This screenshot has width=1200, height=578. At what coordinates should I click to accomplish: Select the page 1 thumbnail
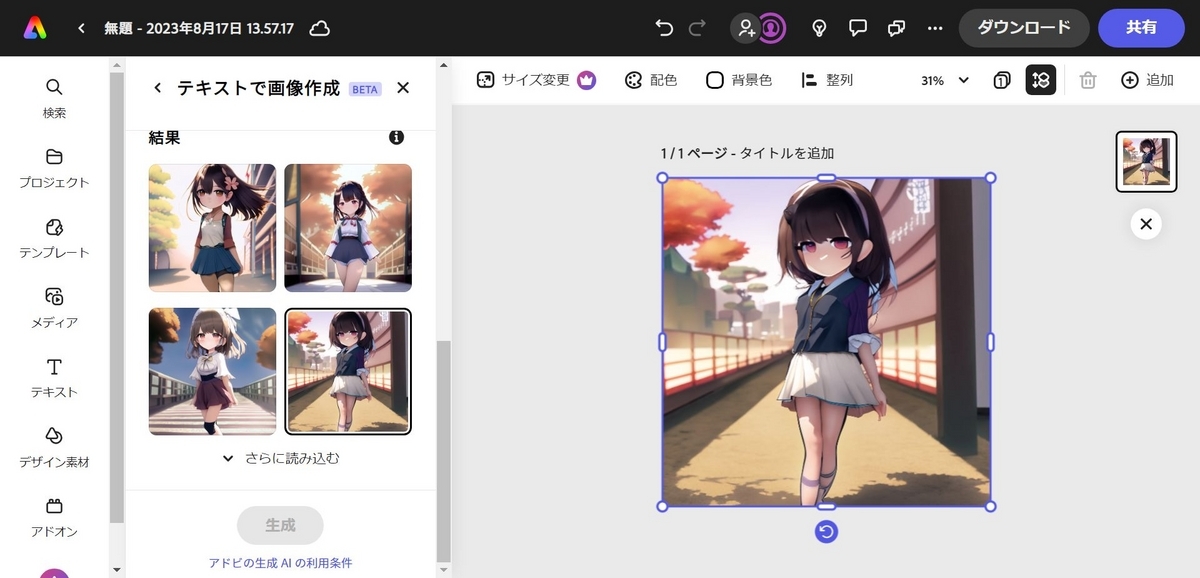(1146, 162)
